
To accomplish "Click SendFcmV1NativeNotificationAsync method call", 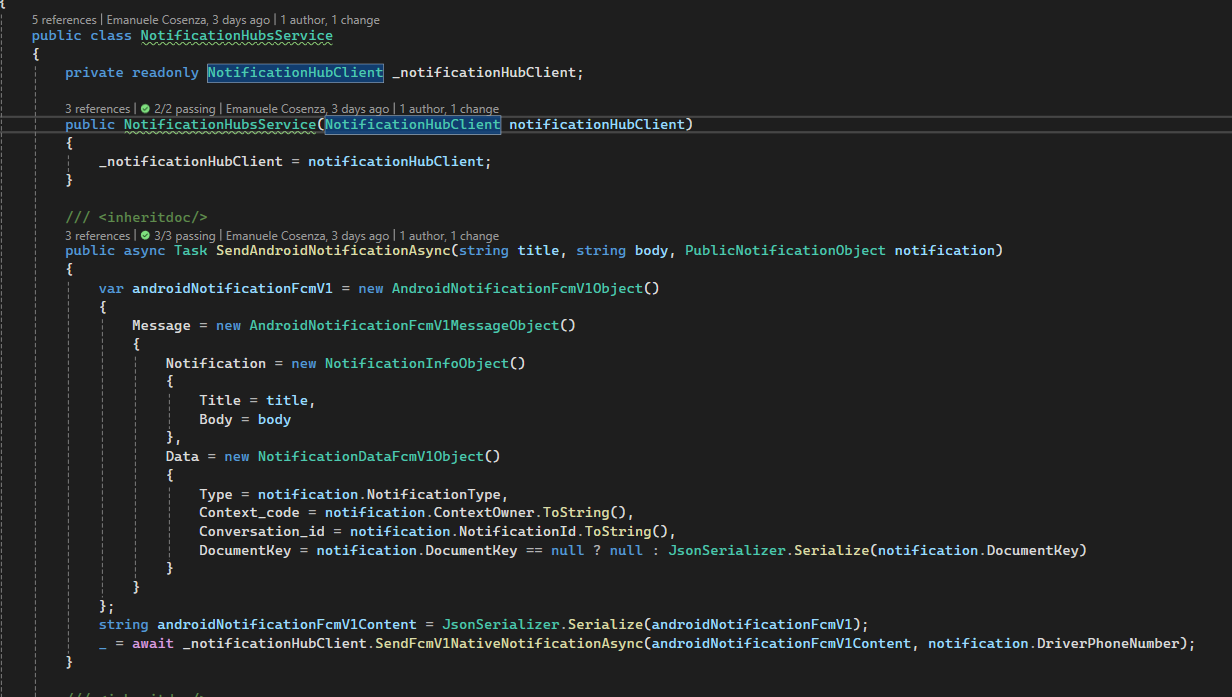I will click(x=509, y=643).
